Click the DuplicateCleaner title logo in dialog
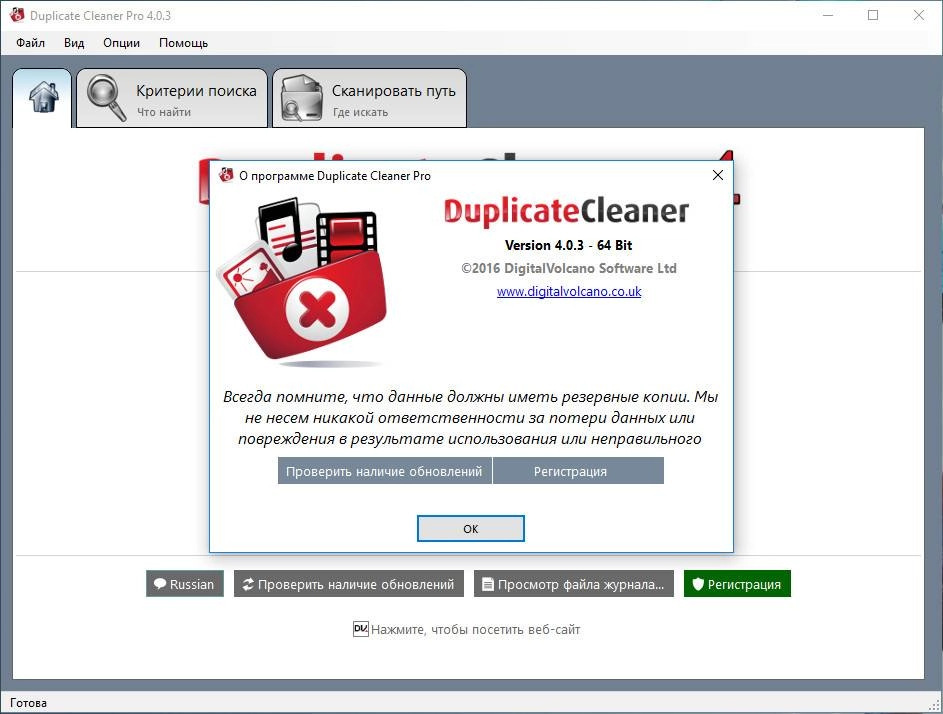 (x=567, y=211)
